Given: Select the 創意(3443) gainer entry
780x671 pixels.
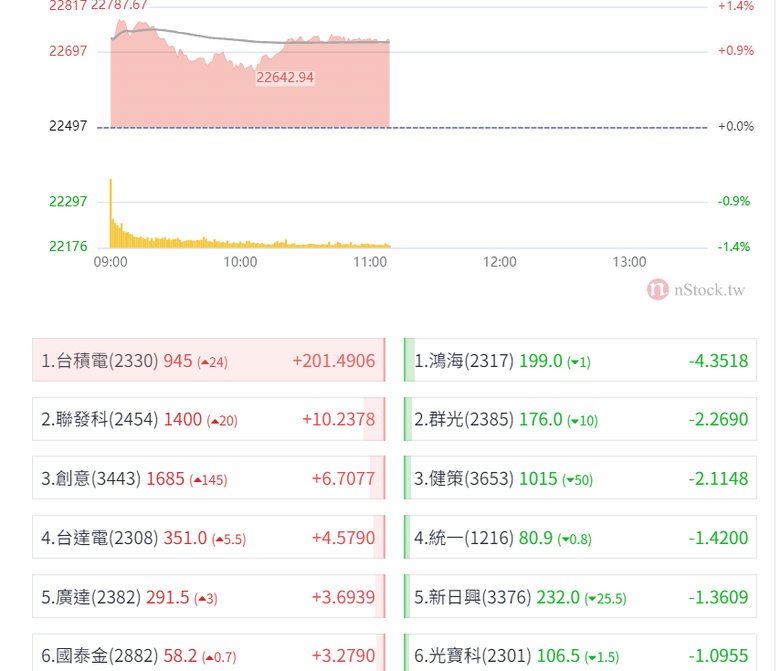Looking at the screenshot, I should click(209, 478).
